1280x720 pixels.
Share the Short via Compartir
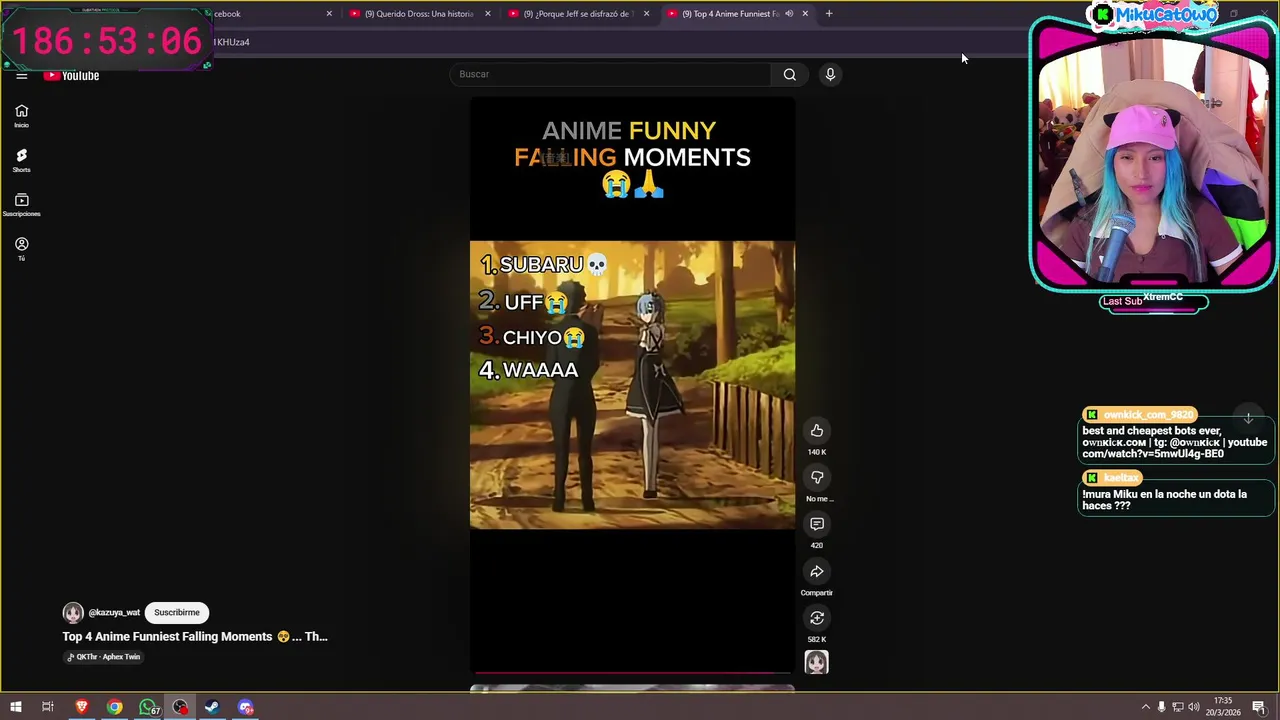tap(817, 572)
